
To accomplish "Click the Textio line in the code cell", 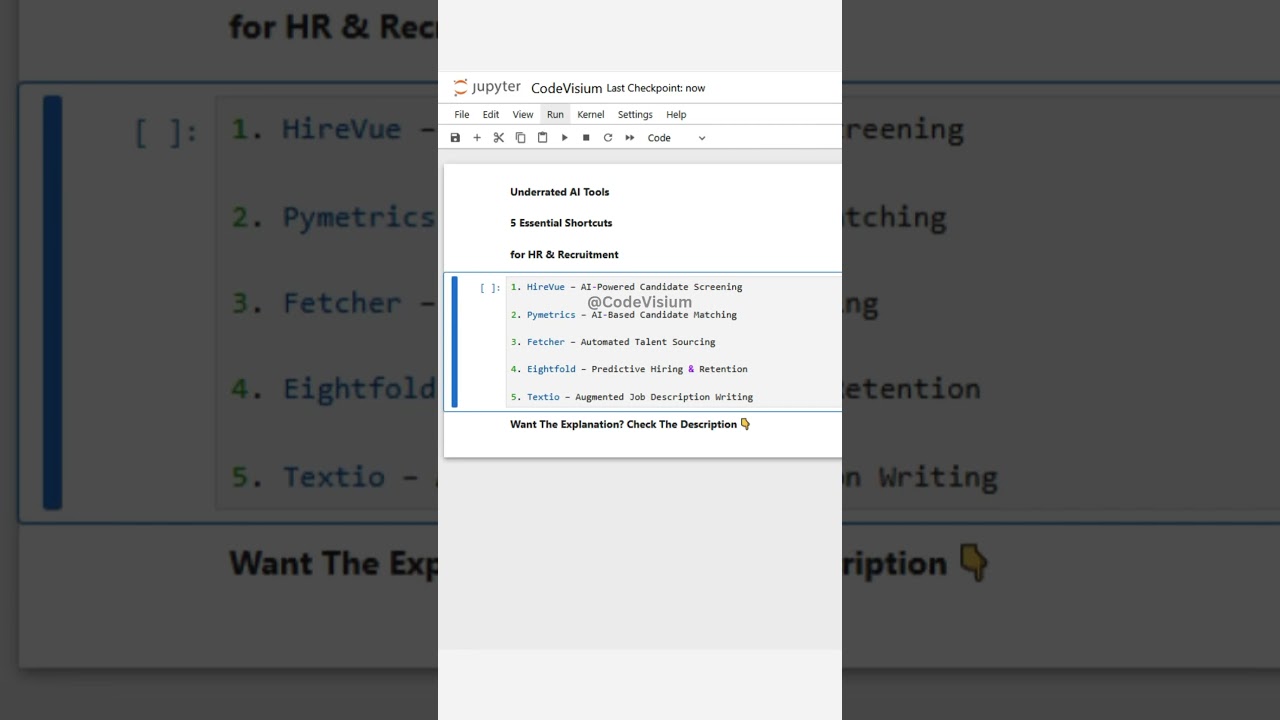I will pyautogui.click(x=632, y=397).
